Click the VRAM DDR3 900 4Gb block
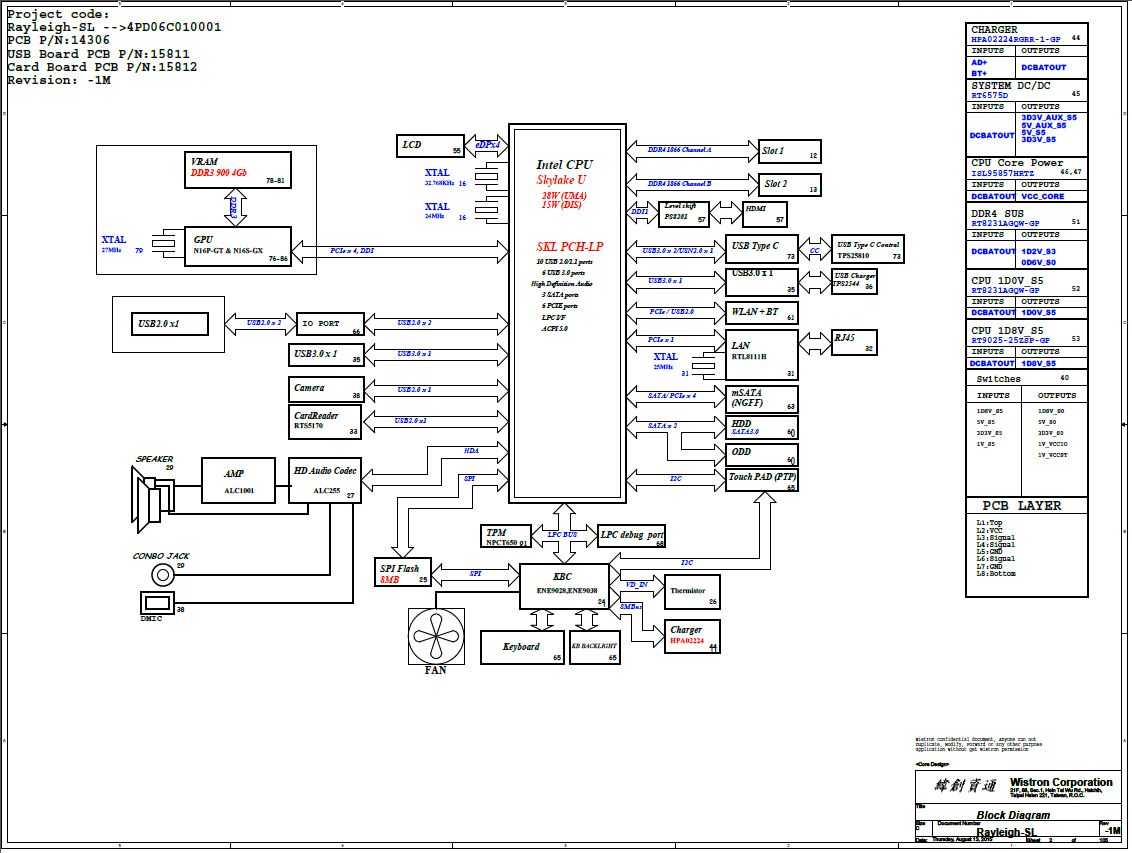This screenshot has height=853, width=1132. tap(238, 170)
